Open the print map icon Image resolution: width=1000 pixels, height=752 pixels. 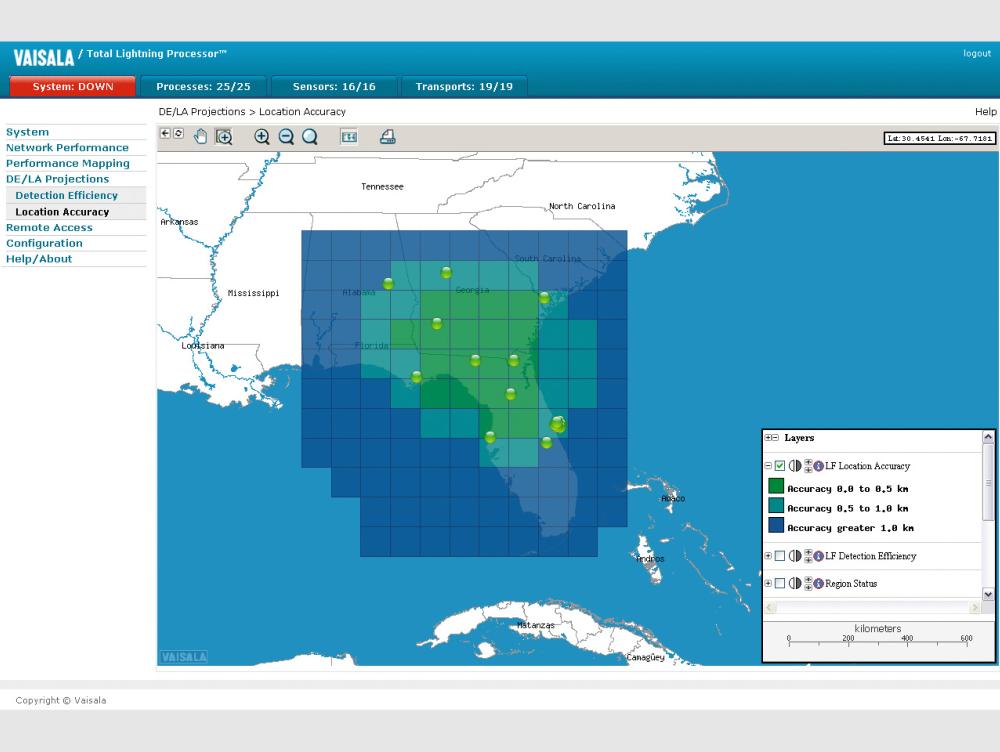388,137
